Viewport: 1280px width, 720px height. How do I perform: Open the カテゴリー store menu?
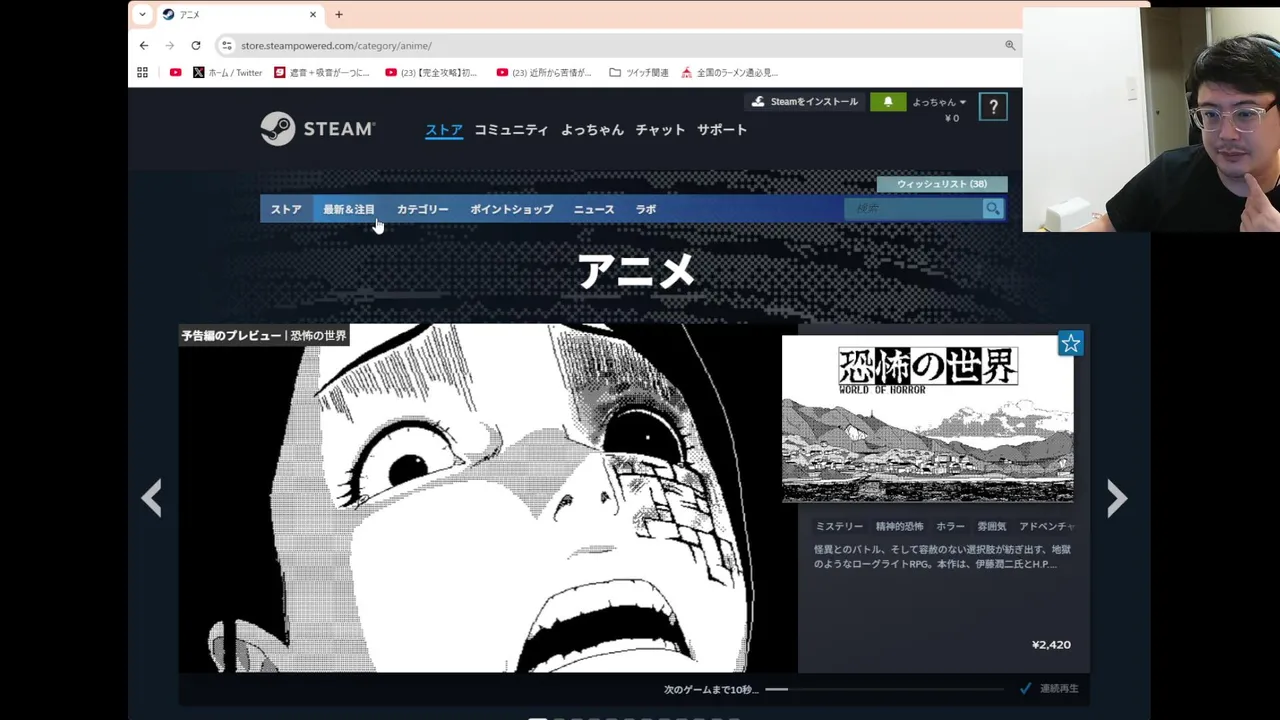tap(422, 209)
